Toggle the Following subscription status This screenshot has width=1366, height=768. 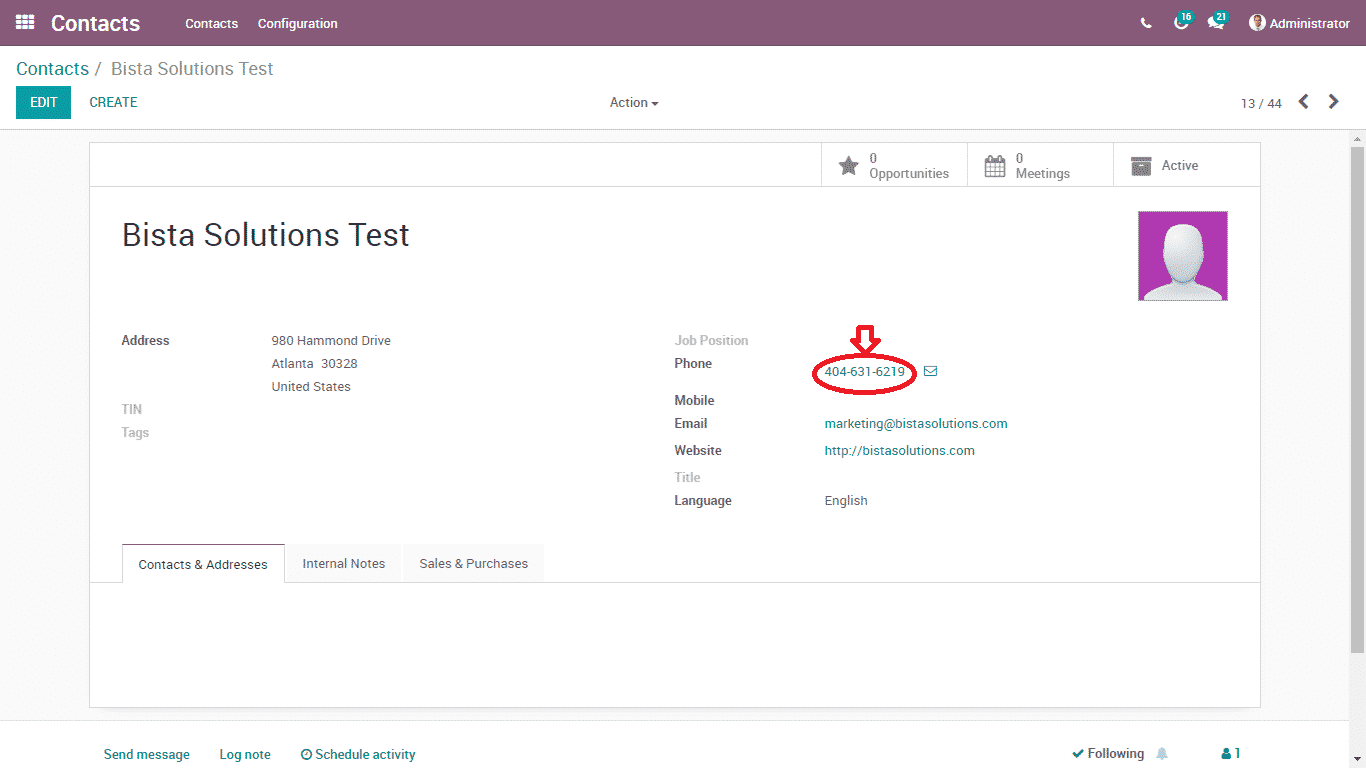(1108, 754)
